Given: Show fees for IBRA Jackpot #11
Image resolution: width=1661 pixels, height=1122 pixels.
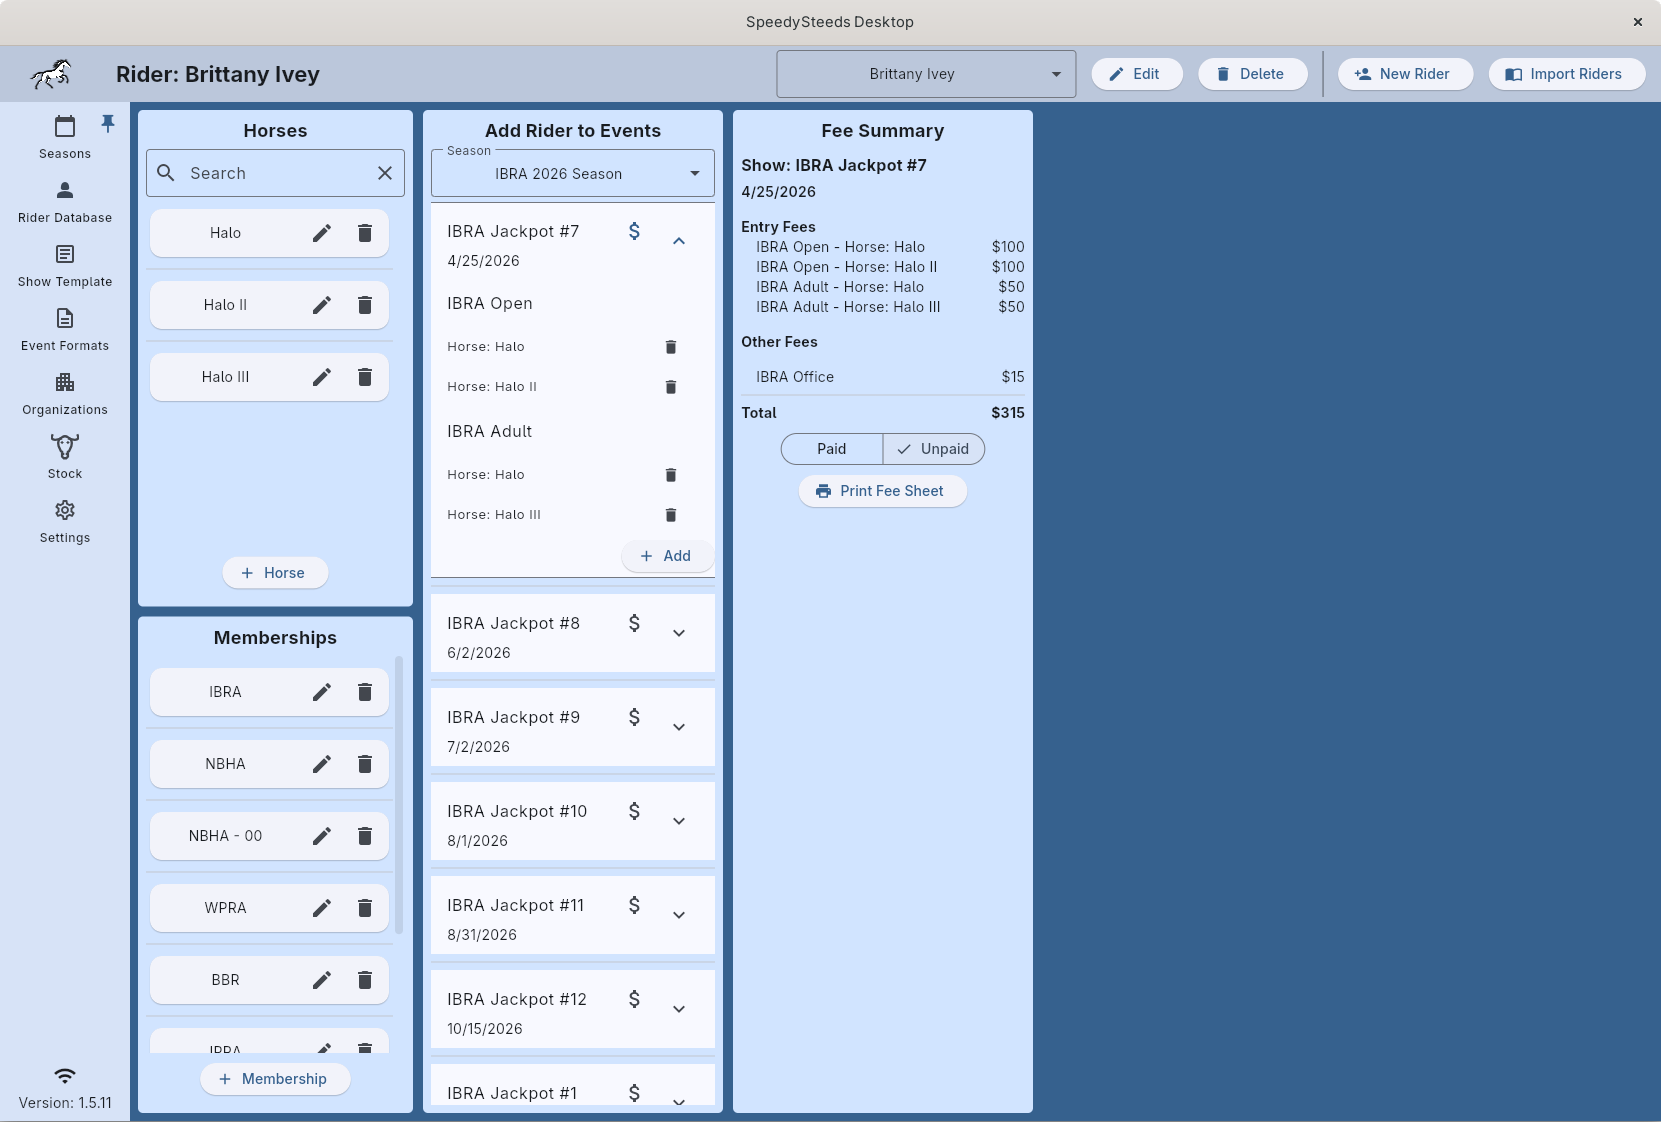Looking at the screenshot, I should 634,905.
